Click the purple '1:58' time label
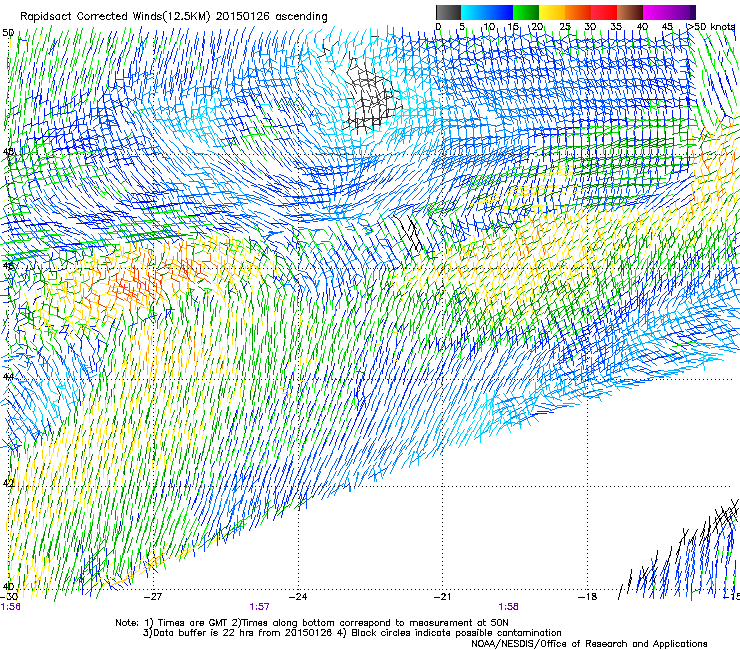 [508, 607]
